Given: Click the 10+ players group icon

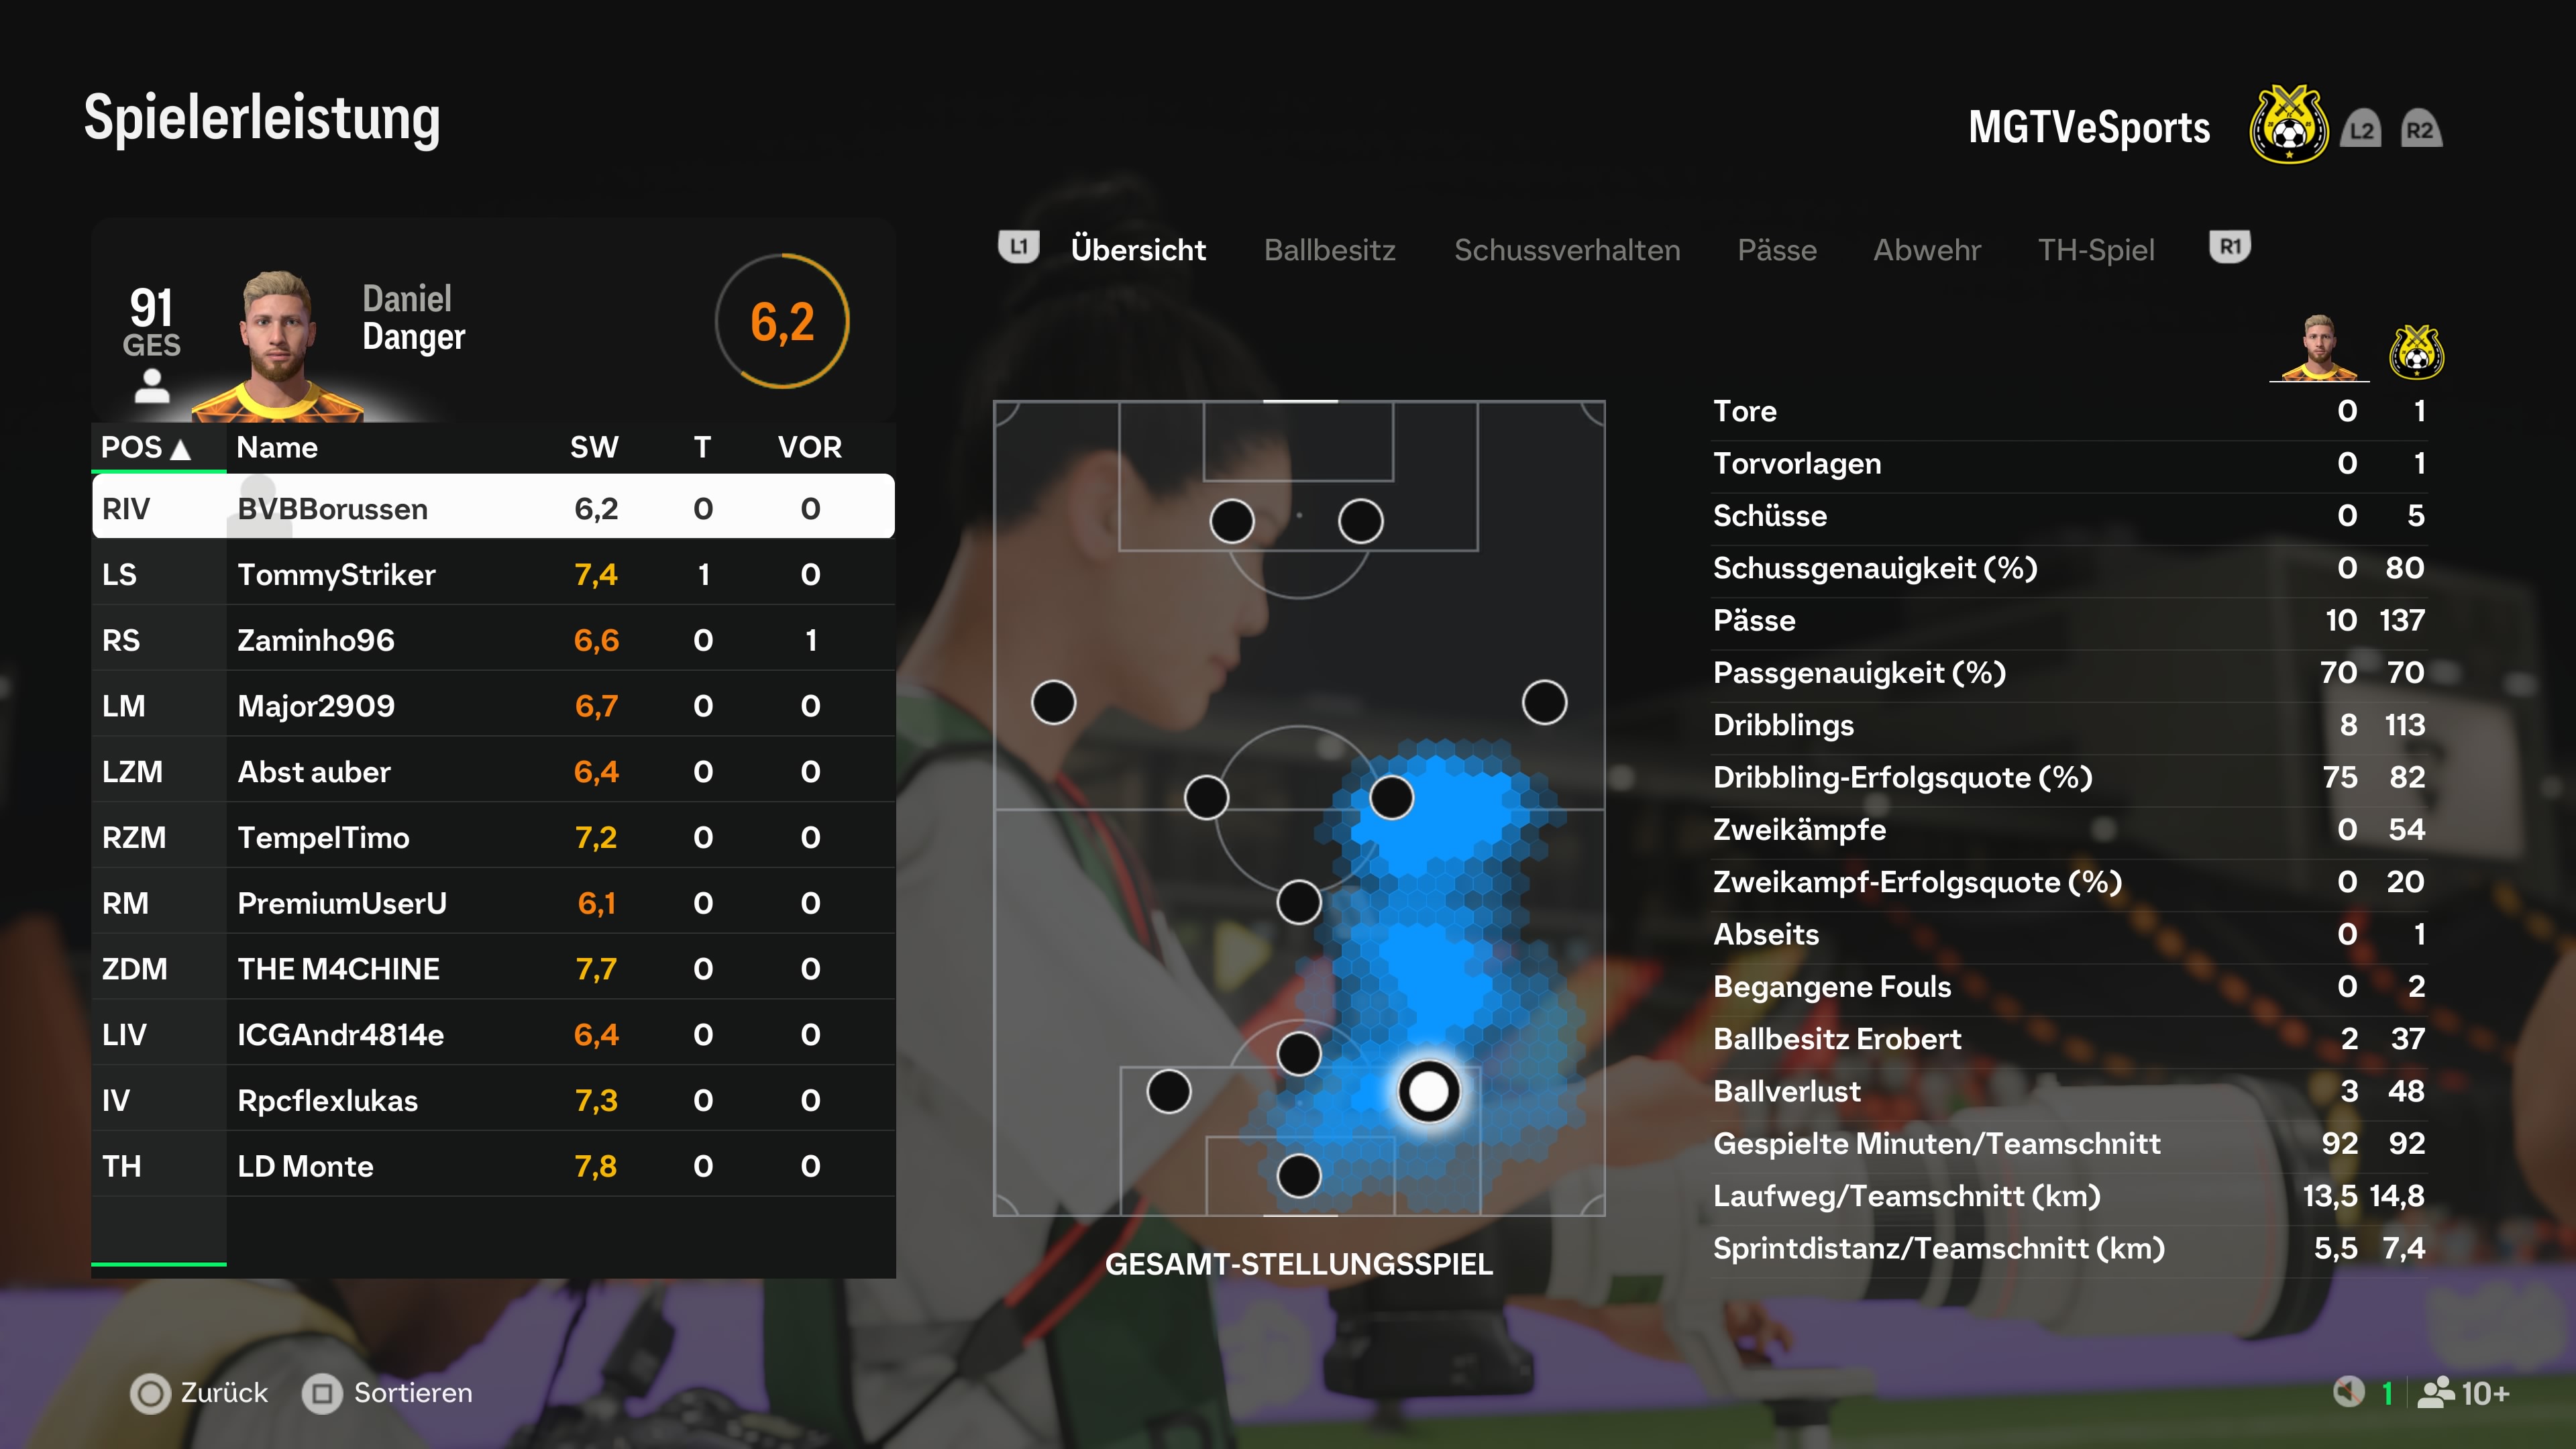Looking at the screenshot, I should pos(2436,1392).
